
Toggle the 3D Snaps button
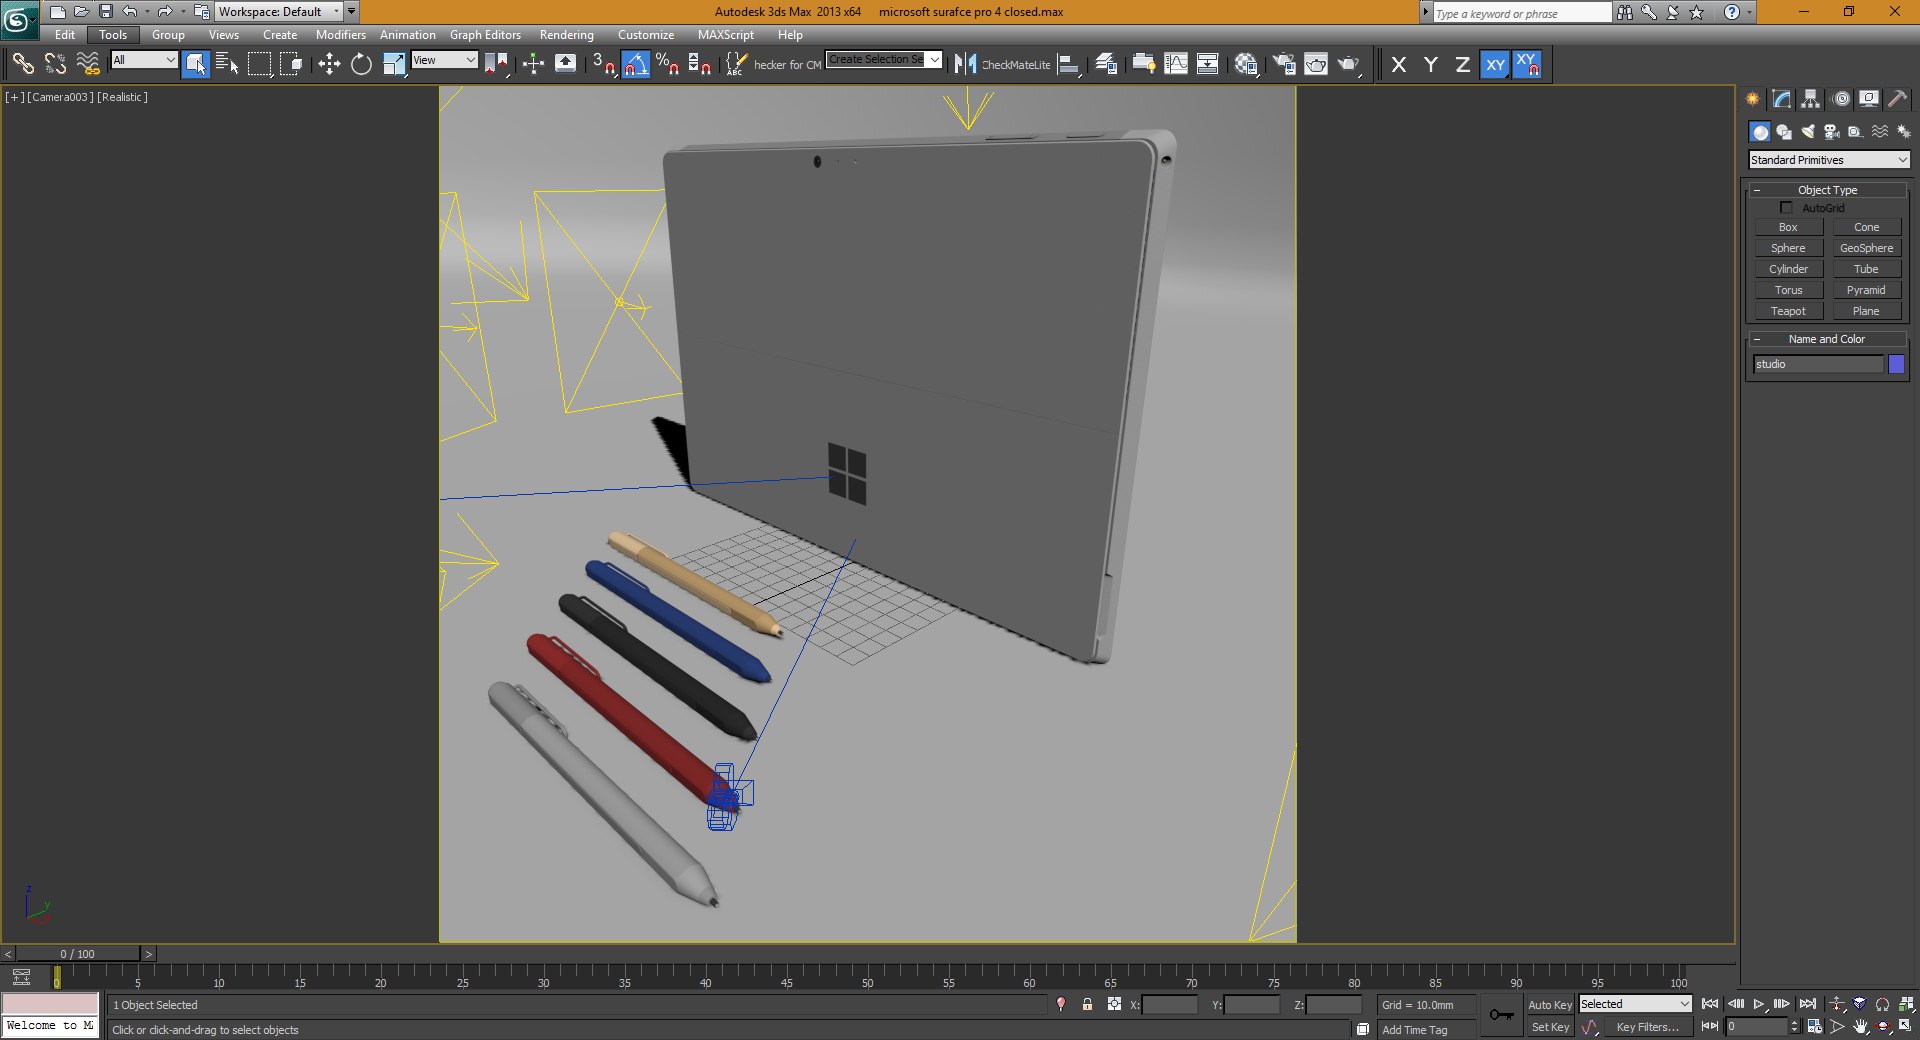604,64
